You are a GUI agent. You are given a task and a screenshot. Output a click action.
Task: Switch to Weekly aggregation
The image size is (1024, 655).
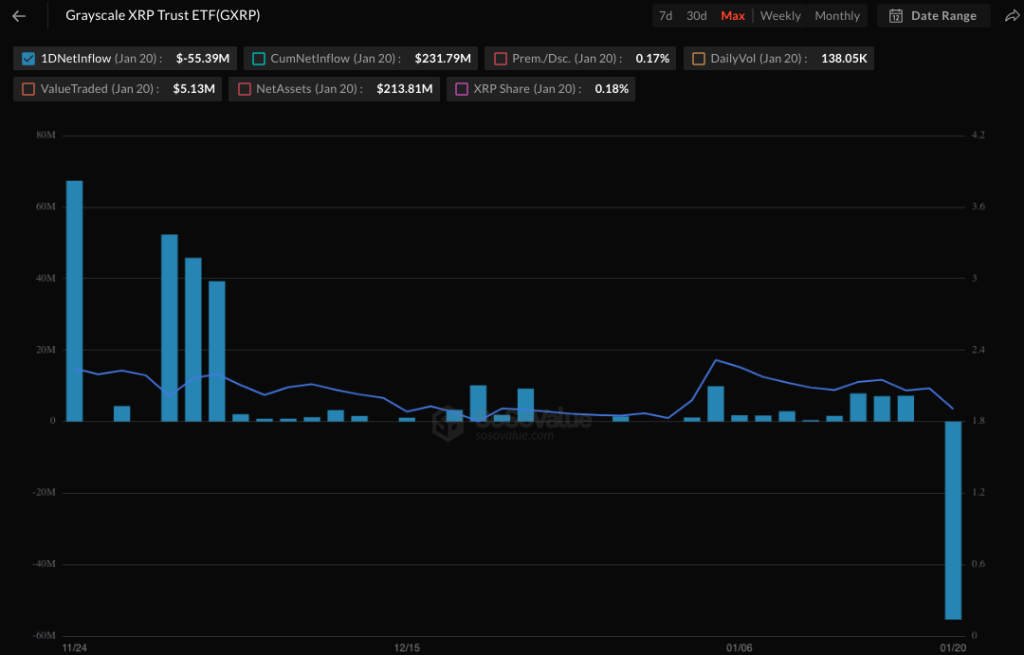[x=780, y=16]
